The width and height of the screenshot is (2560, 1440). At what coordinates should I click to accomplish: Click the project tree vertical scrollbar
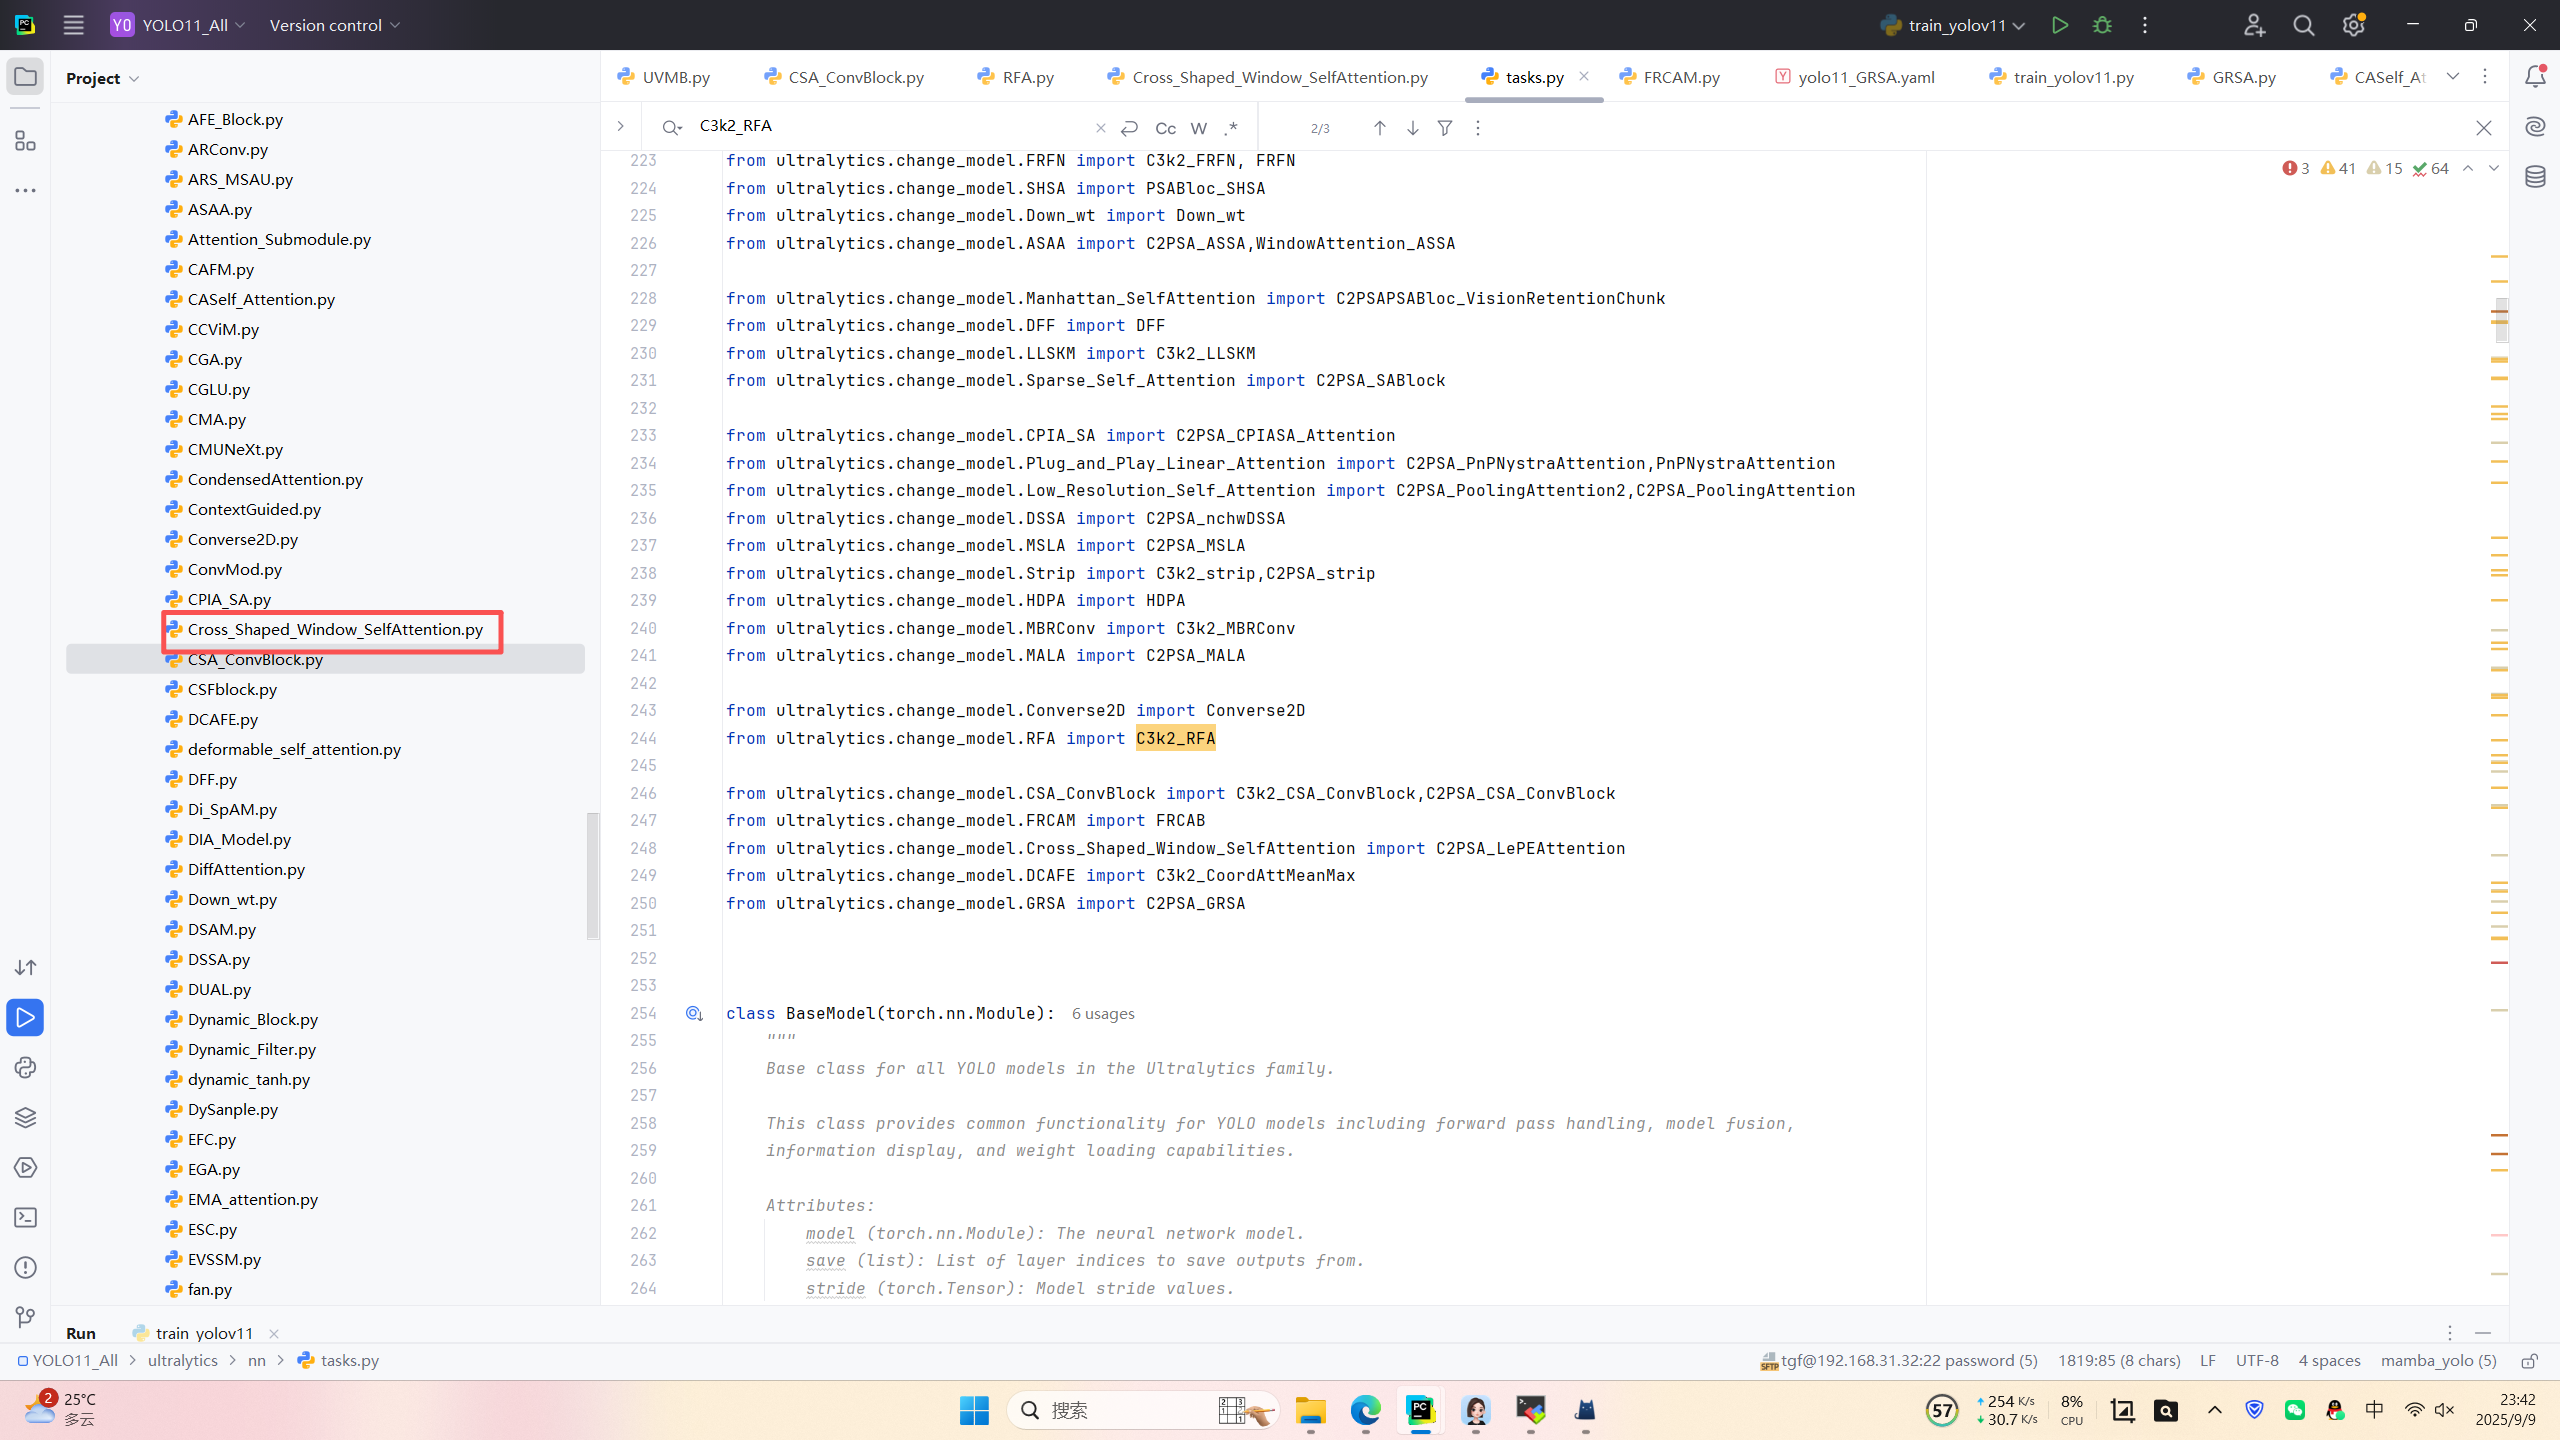[x=592, y=875]
